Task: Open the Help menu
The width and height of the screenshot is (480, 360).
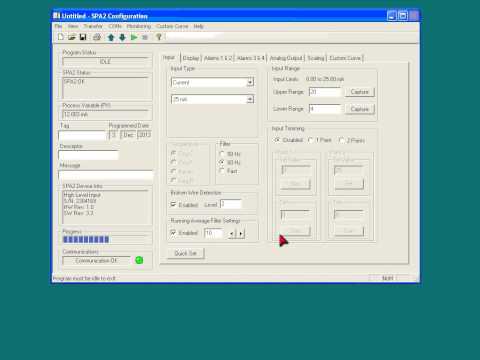Action: click(198, 26)
